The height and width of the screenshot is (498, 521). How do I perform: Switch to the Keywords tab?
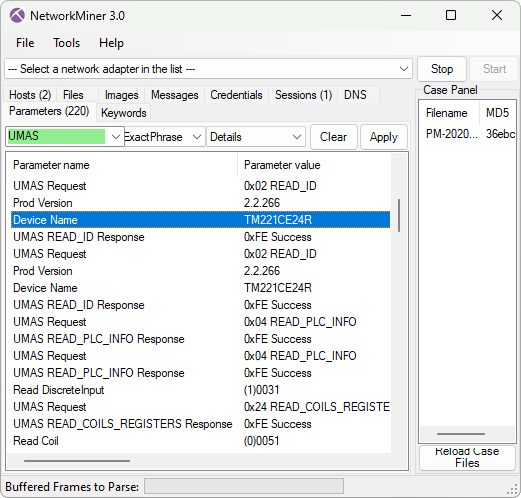124,113
